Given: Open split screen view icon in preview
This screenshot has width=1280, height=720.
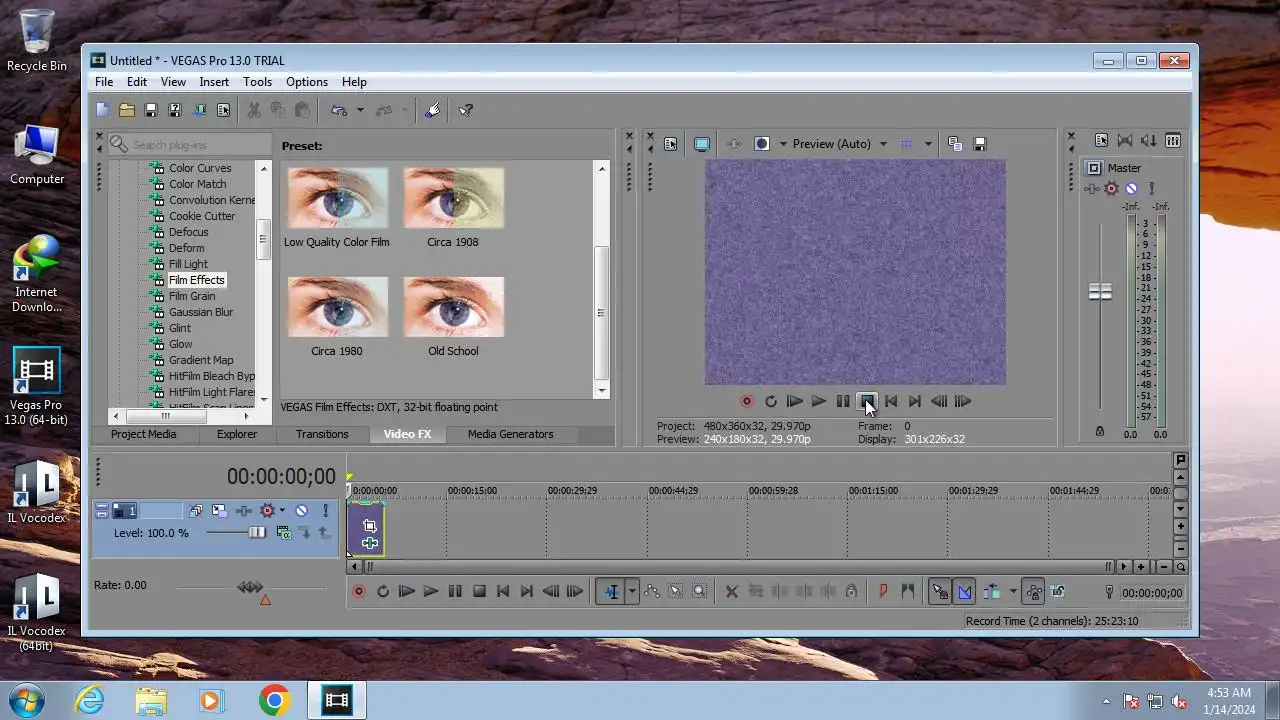Looking at the screenshot, I should point(762,144).
